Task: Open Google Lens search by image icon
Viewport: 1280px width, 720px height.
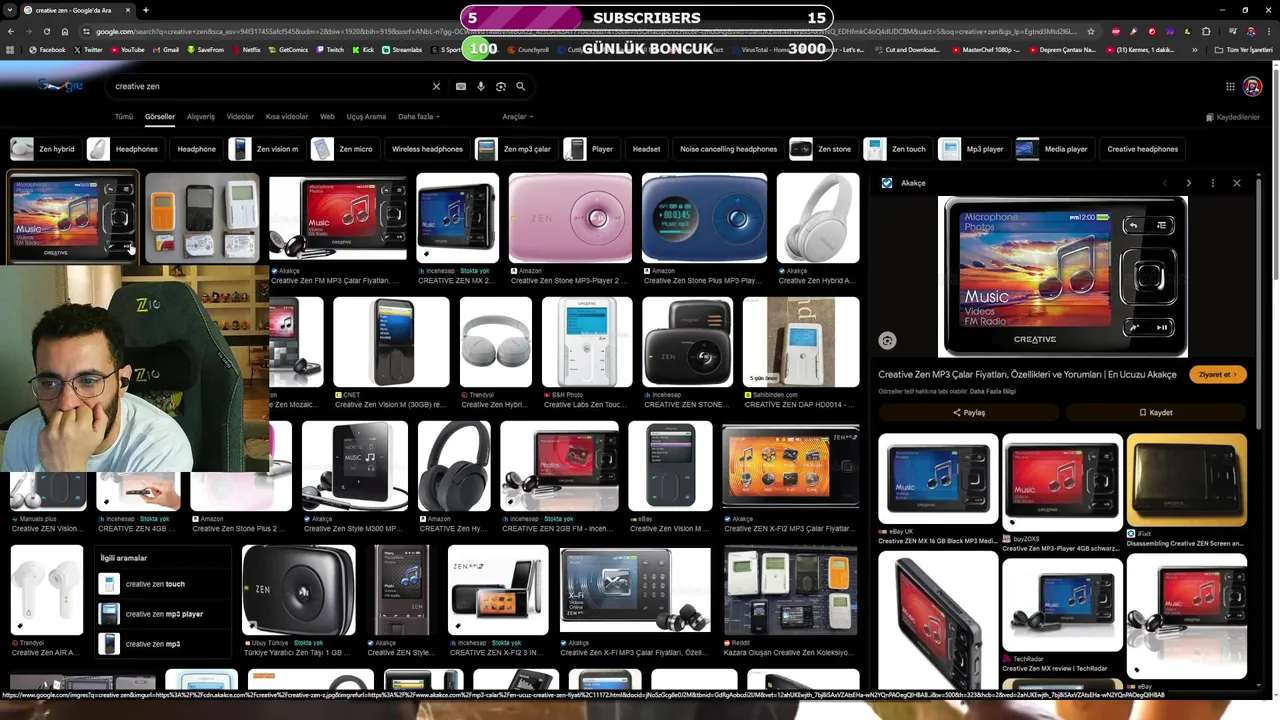Action: [x=501, y=87]
